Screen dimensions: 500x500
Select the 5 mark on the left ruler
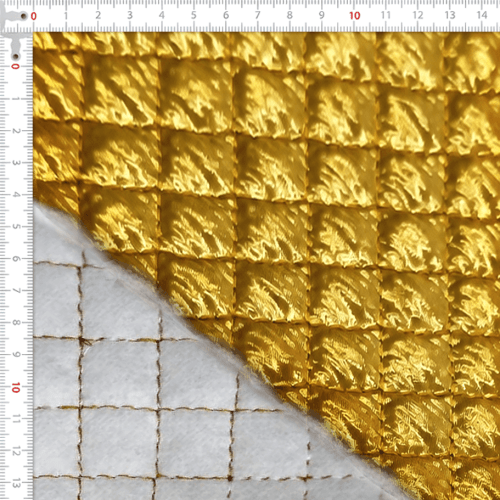point(15,227)
